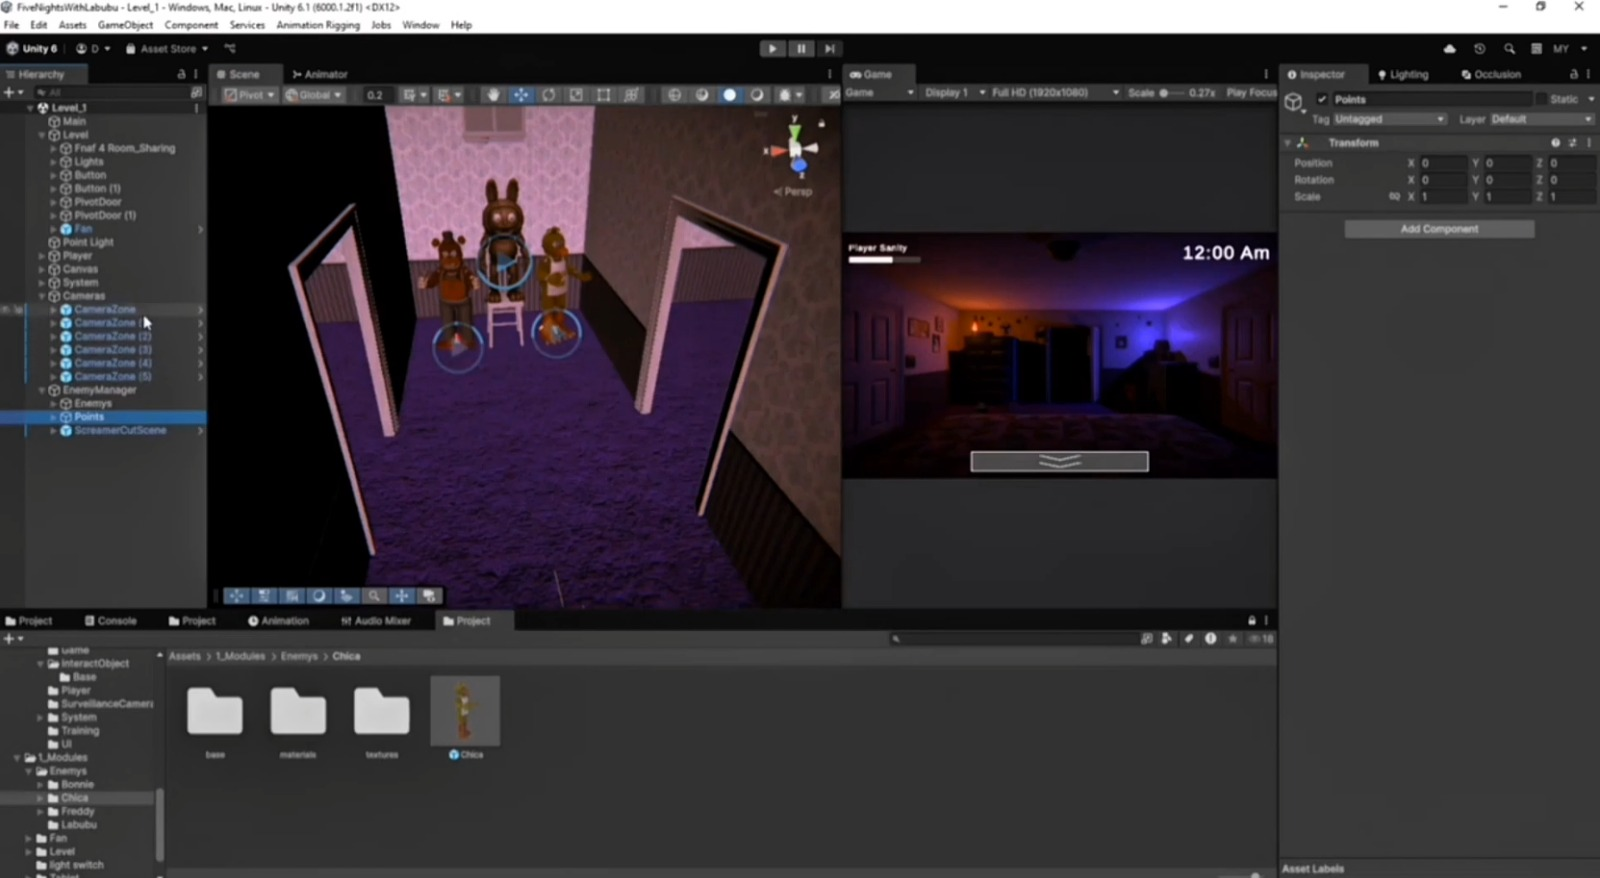Switch to the Animator tab

(320, 74)
